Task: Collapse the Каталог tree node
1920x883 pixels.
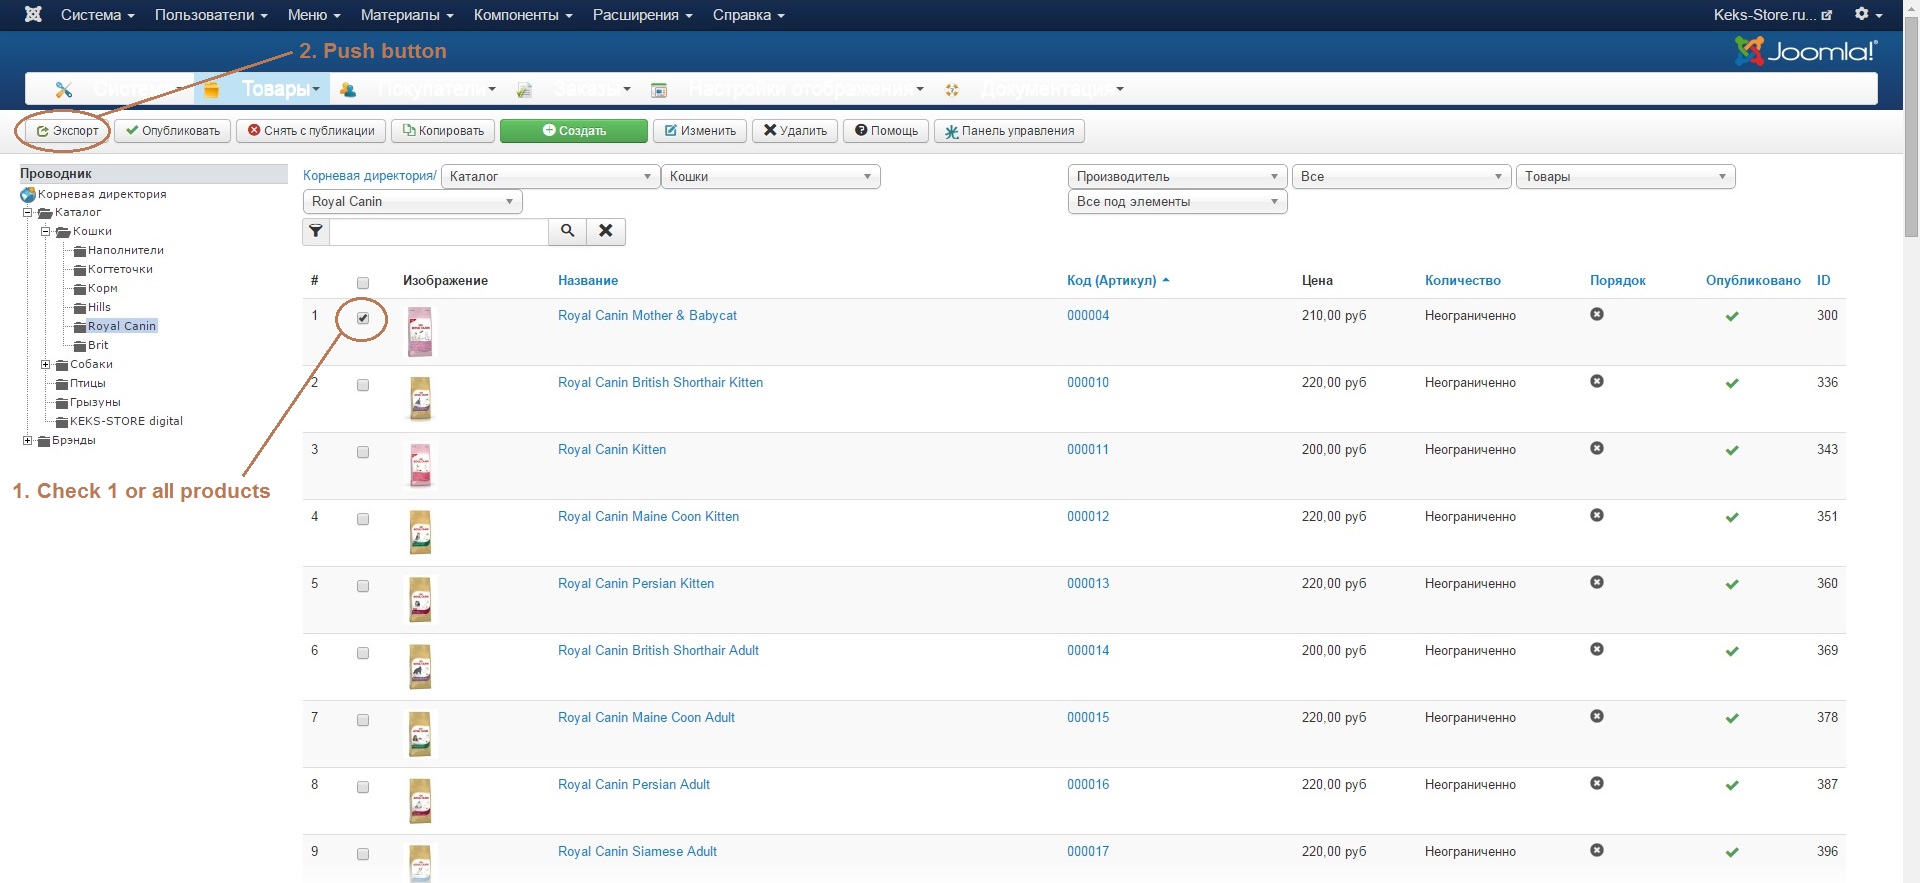Action: pyautogui.click(x=28, y=213)
